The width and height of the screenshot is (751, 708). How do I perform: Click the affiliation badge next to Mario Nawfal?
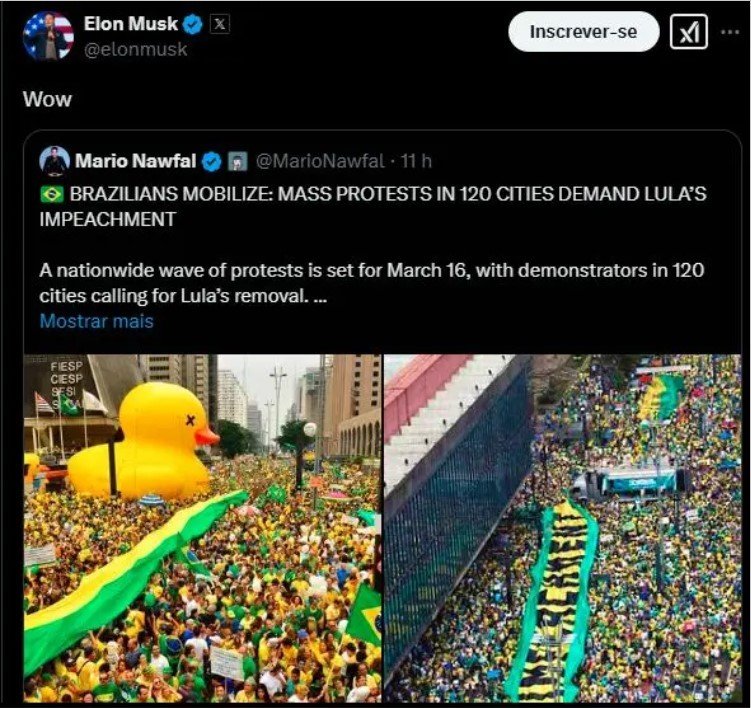[237, 161]
